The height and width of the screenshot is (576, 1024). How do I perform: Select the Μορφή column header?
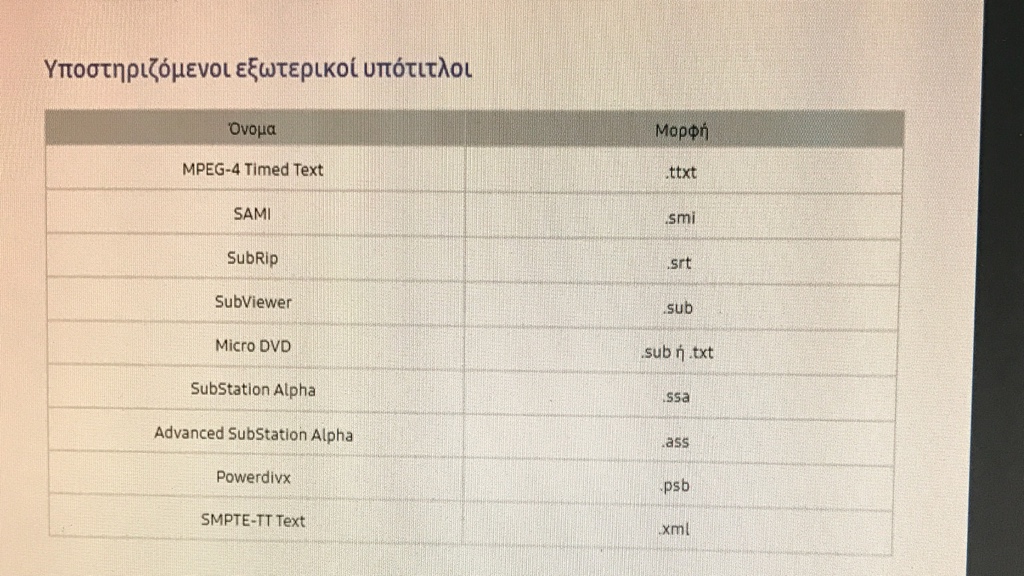click(682, 131)
